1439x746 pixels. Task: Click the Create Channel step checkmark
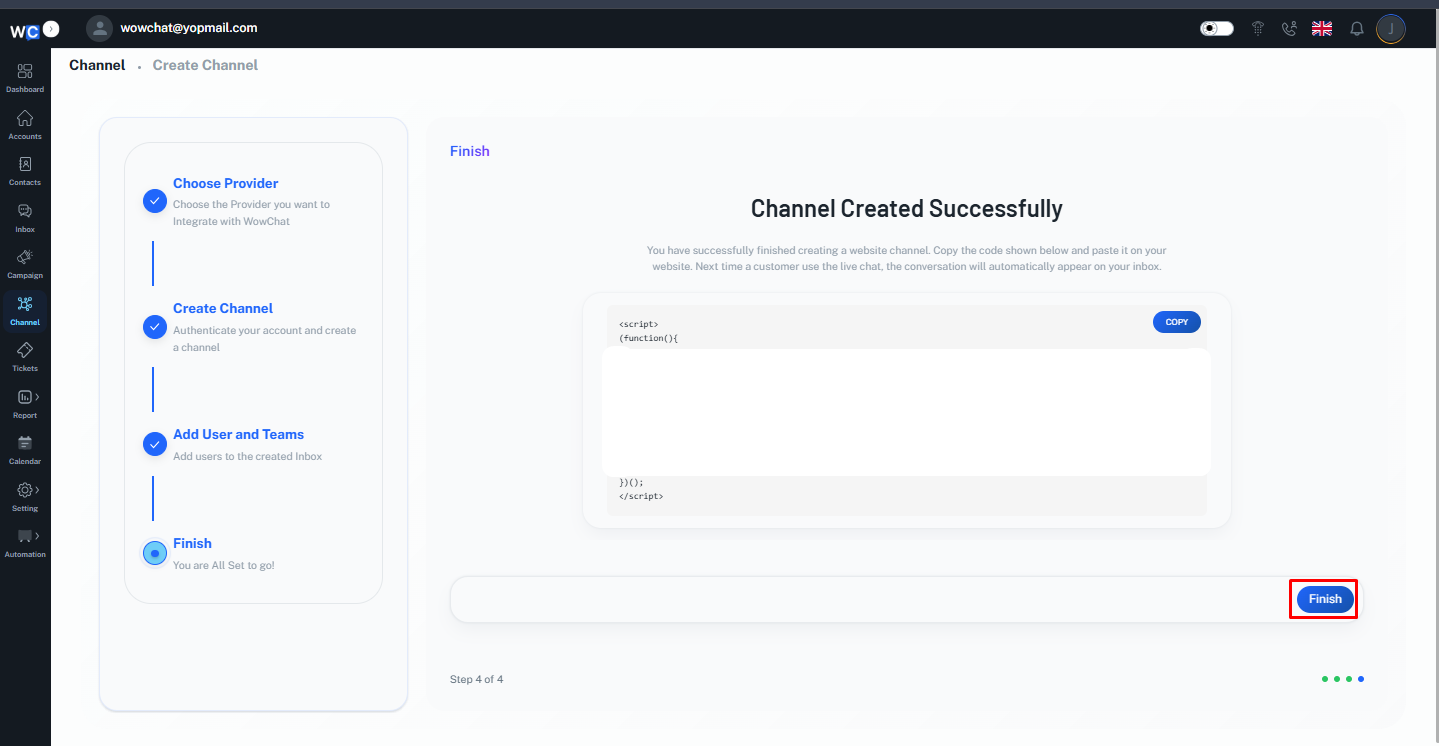(x=155, y=327)
